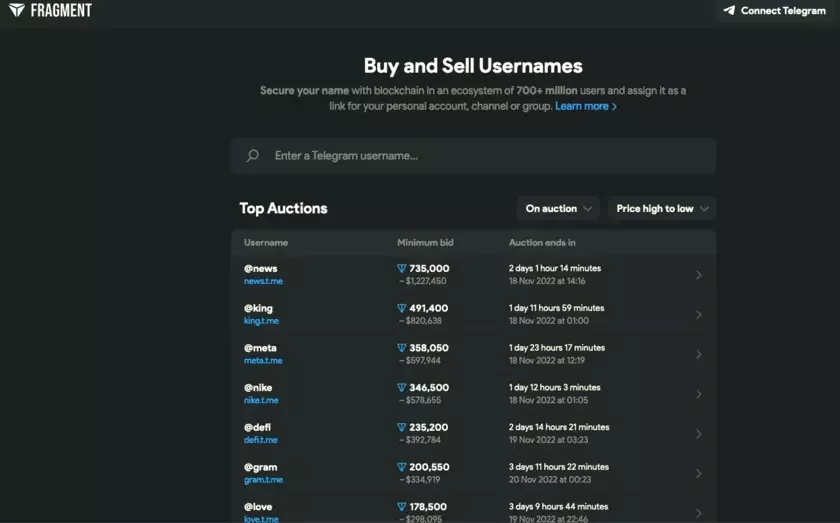The width and height of the screenshot is (840, 523).
Task: Click the Auction ends in column header
Action: 542,243
